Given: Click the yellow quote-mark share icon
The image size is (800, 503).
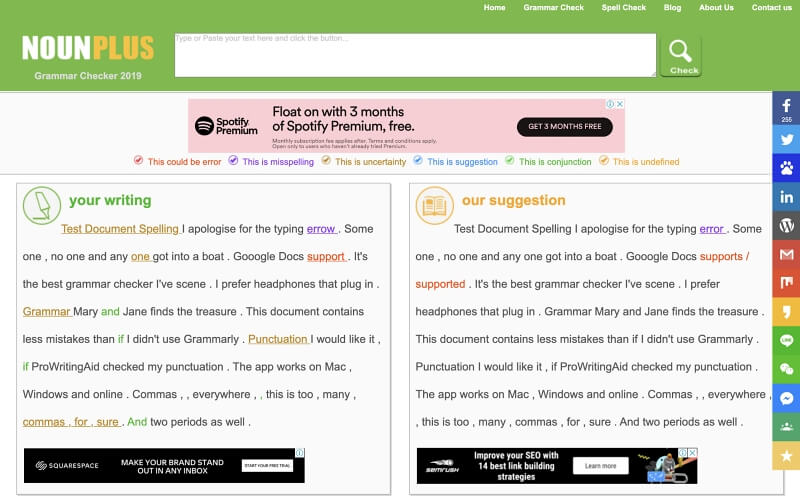Looking at the screenshot, I should (x=786, y=312).
